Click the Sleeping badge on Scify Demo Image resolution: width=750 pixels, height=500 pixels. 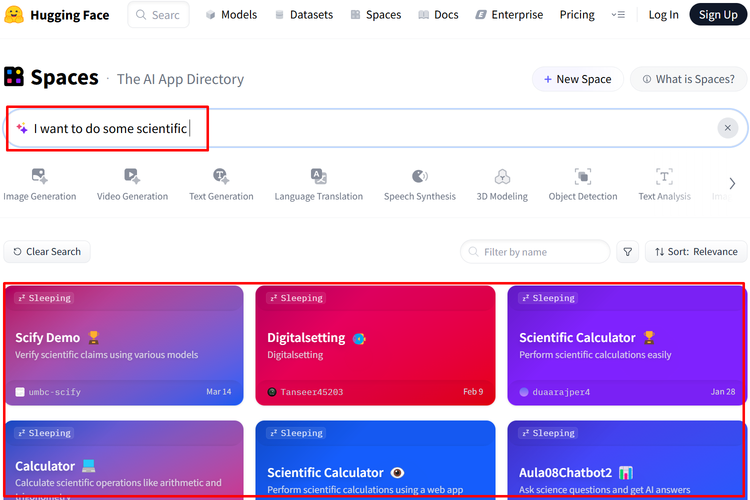44,298
